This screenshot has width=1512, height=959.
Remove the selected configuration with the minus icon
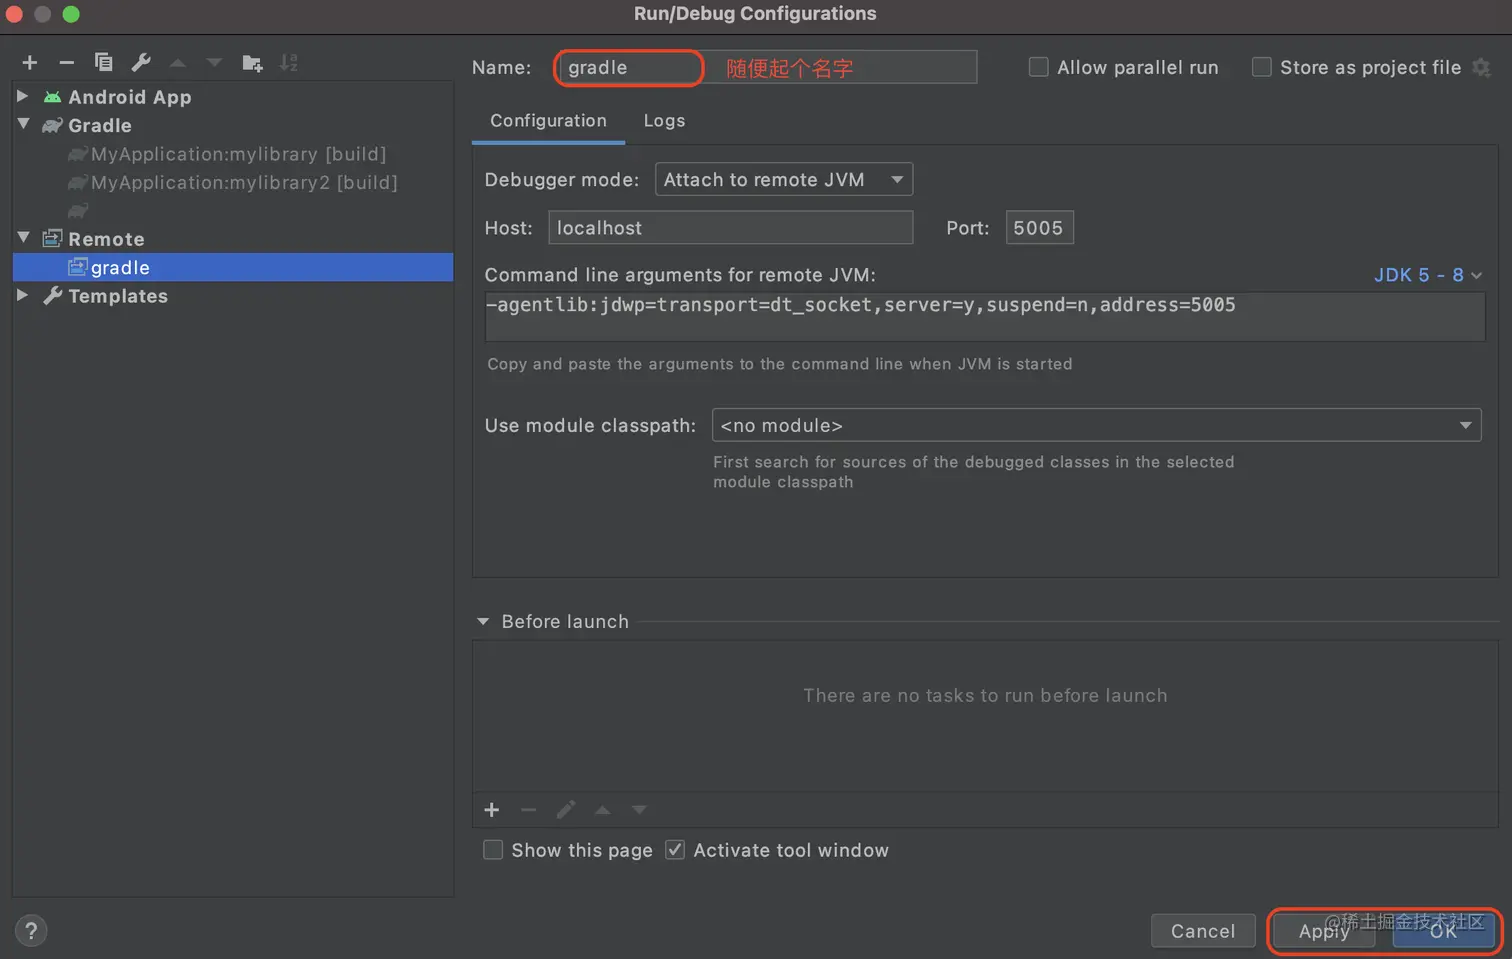coord(67,63)
